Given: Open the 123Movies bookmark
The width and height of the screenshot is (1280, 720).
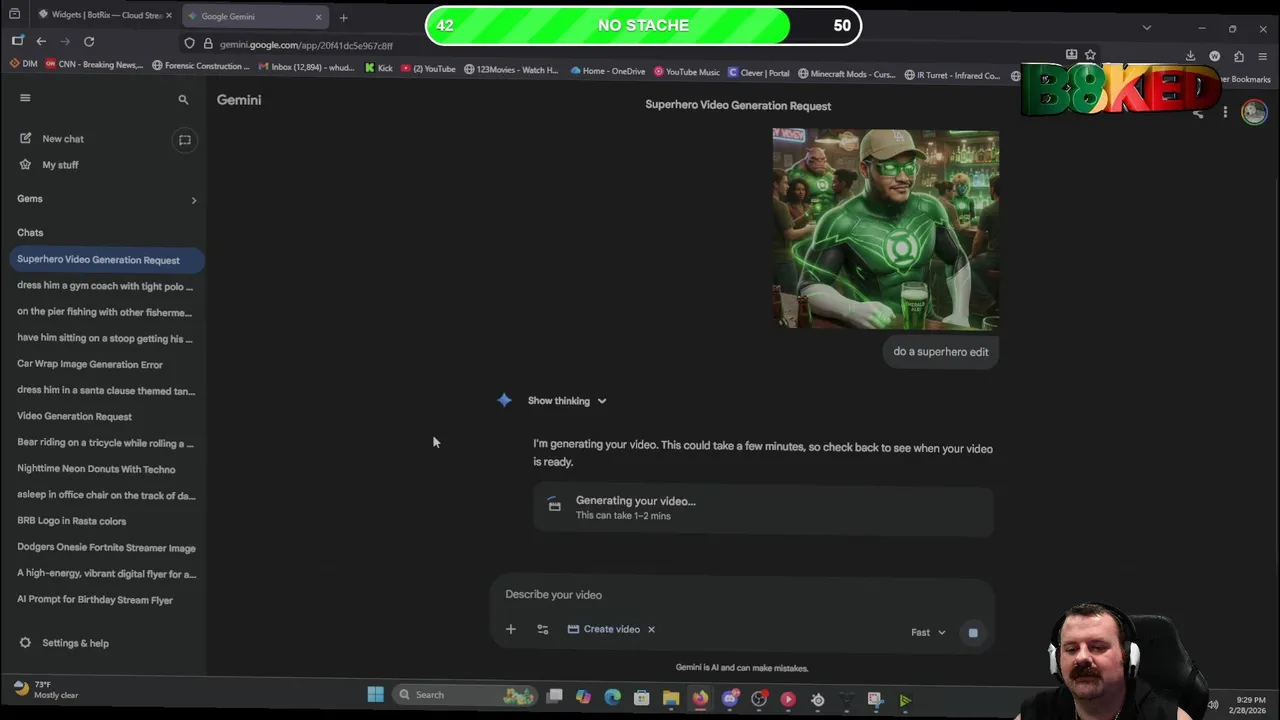Looking at the screenshot, I should tap(511, 70).
